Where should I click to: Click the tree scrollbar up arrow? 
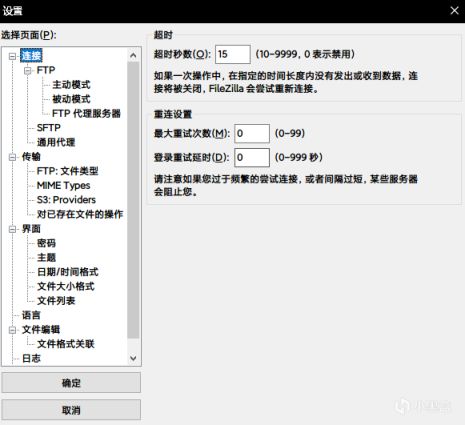[133, 55]
